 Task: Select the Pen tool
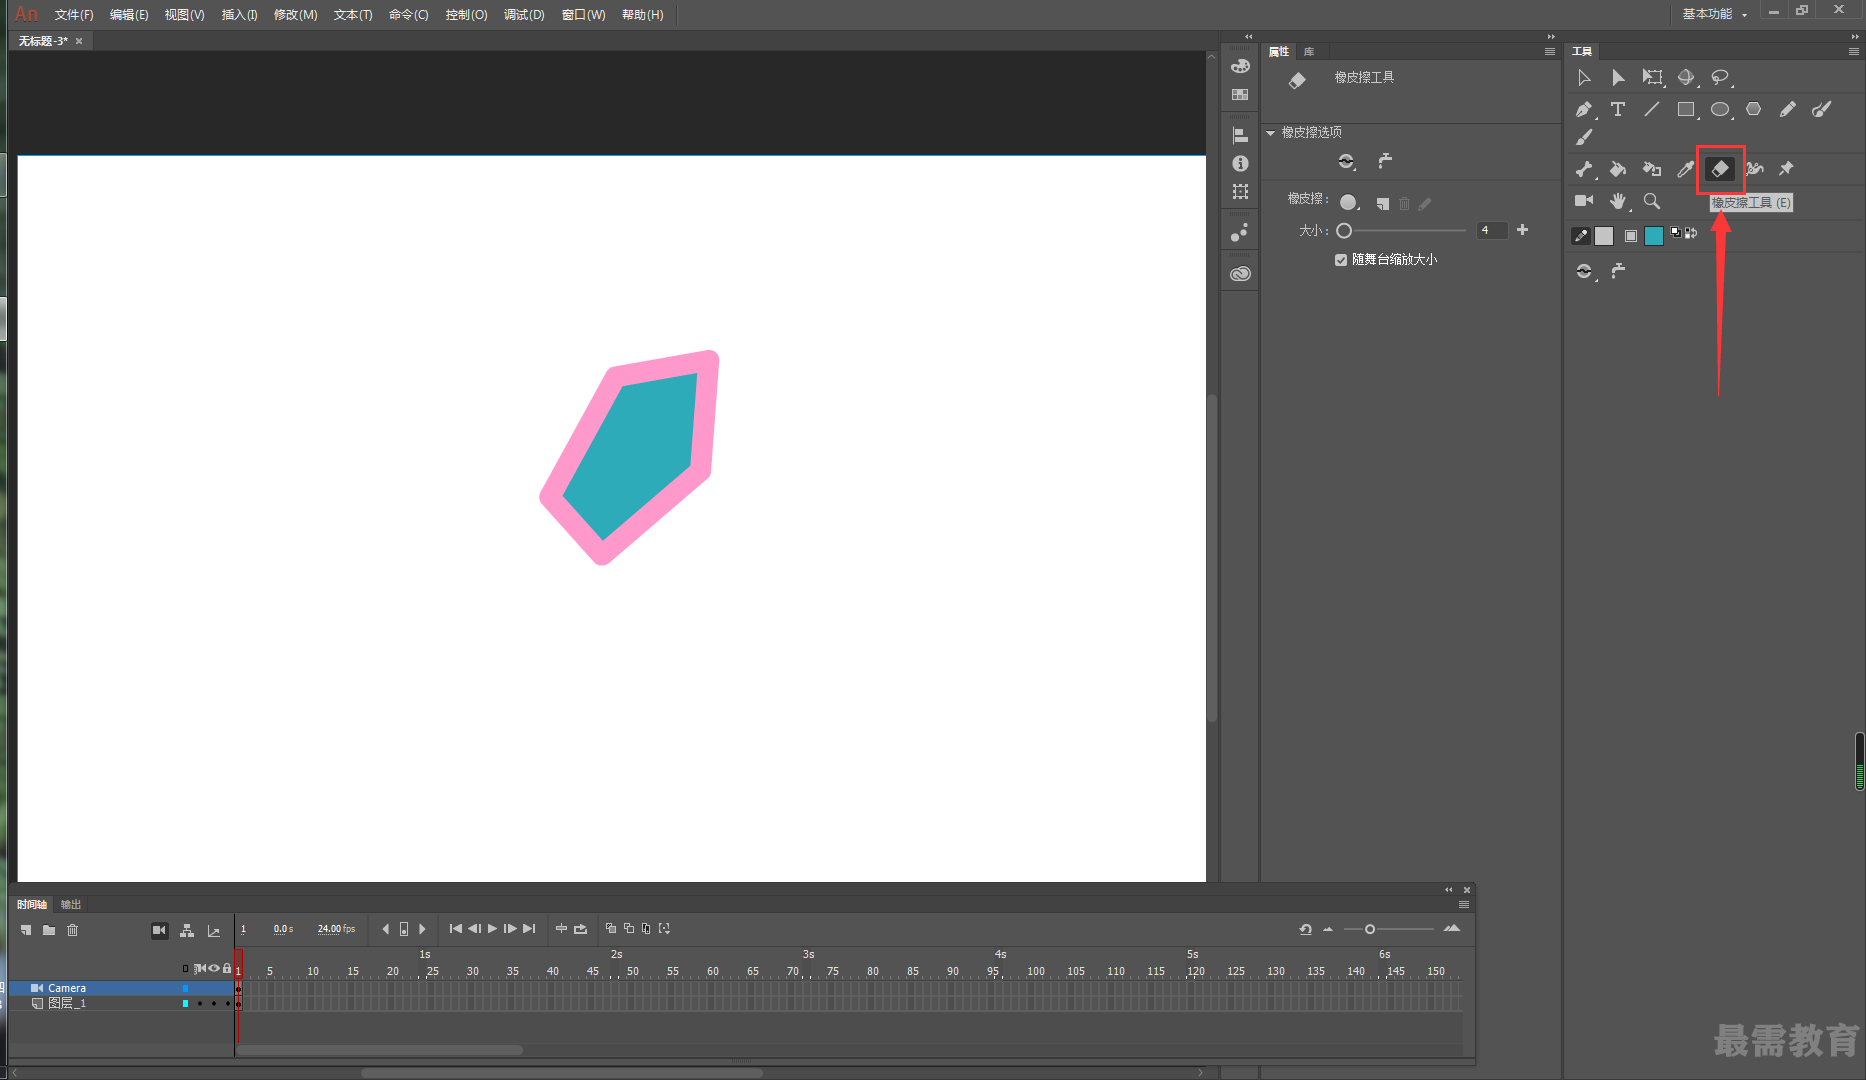tap(1584, 110)
